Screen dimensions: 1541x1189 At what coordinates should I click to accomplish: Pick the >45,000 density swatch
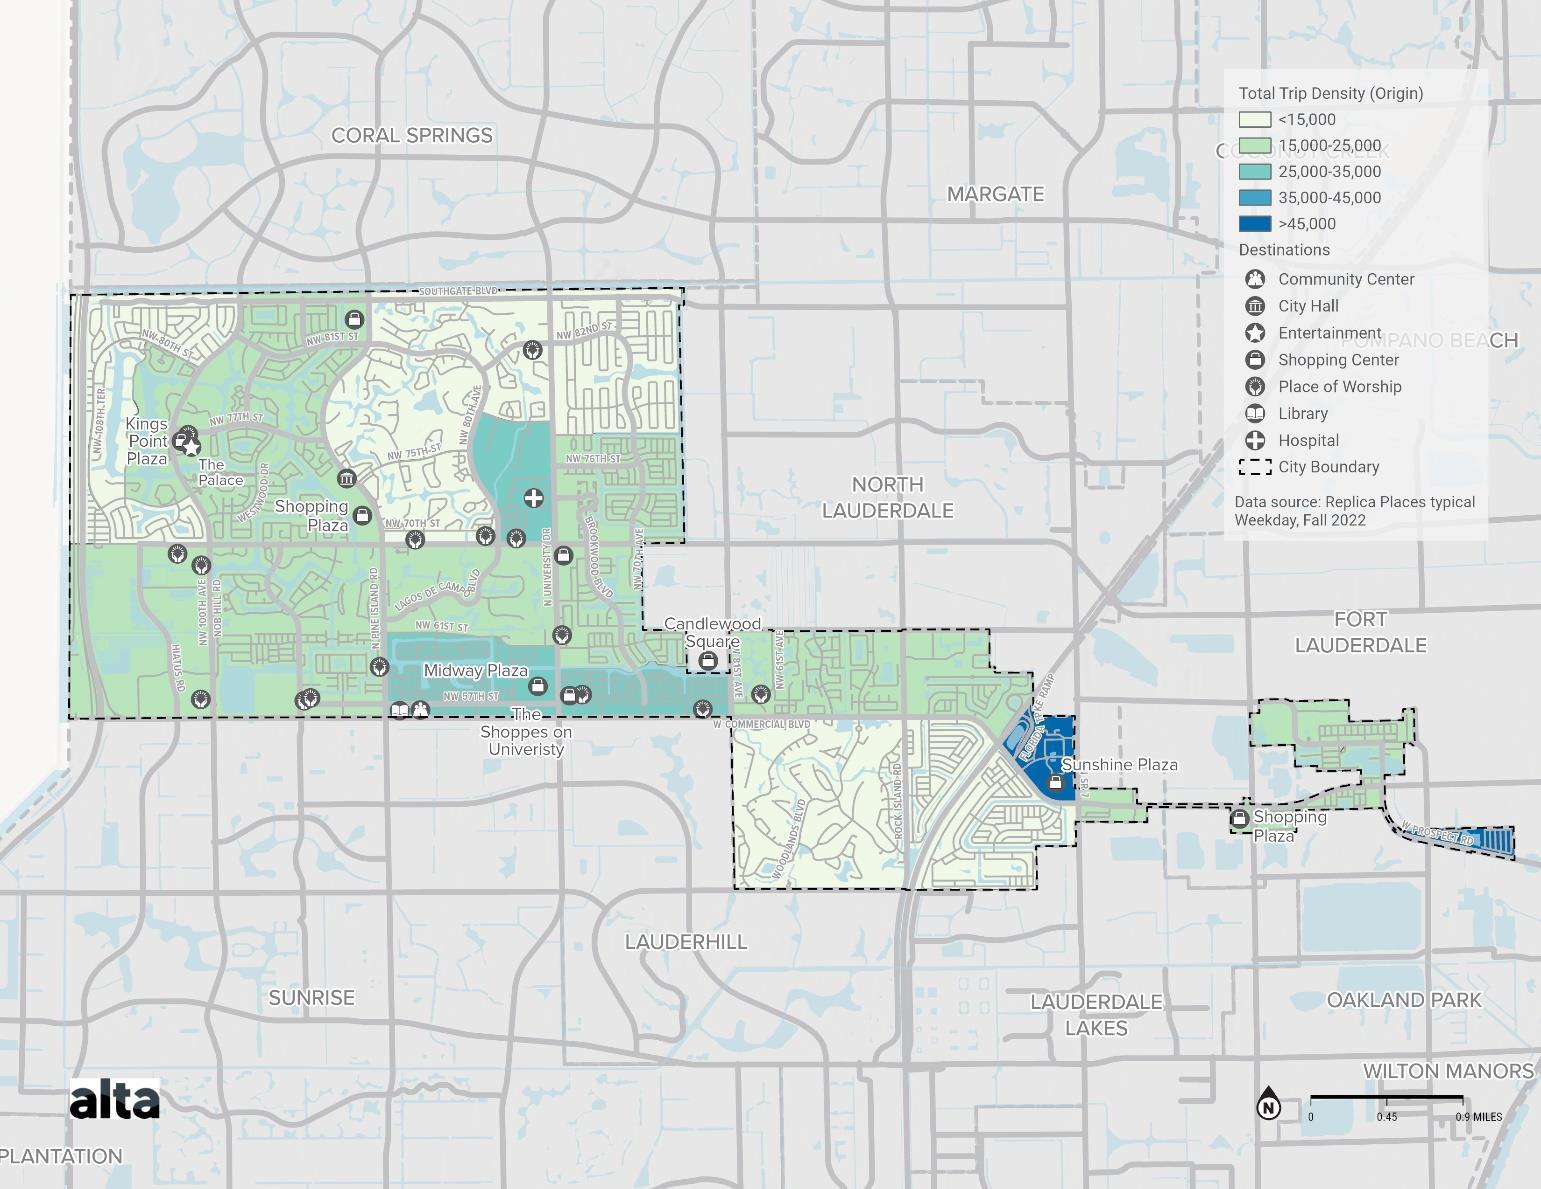click(1255, 224)
